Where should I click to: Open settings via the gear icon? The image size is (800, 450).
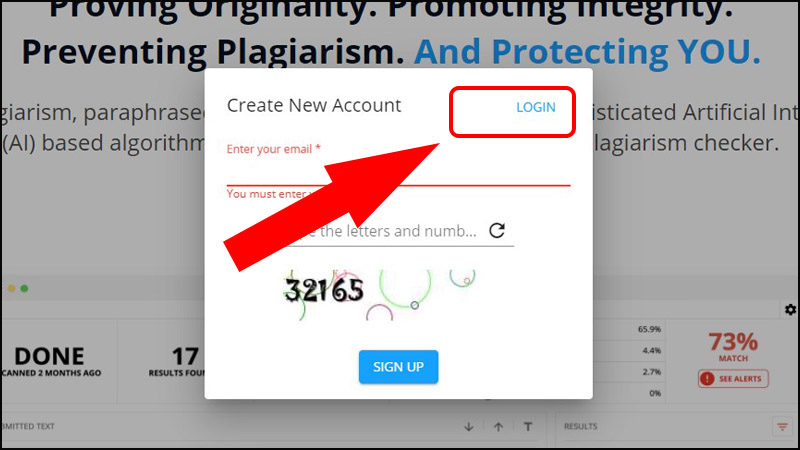point(790,309)
